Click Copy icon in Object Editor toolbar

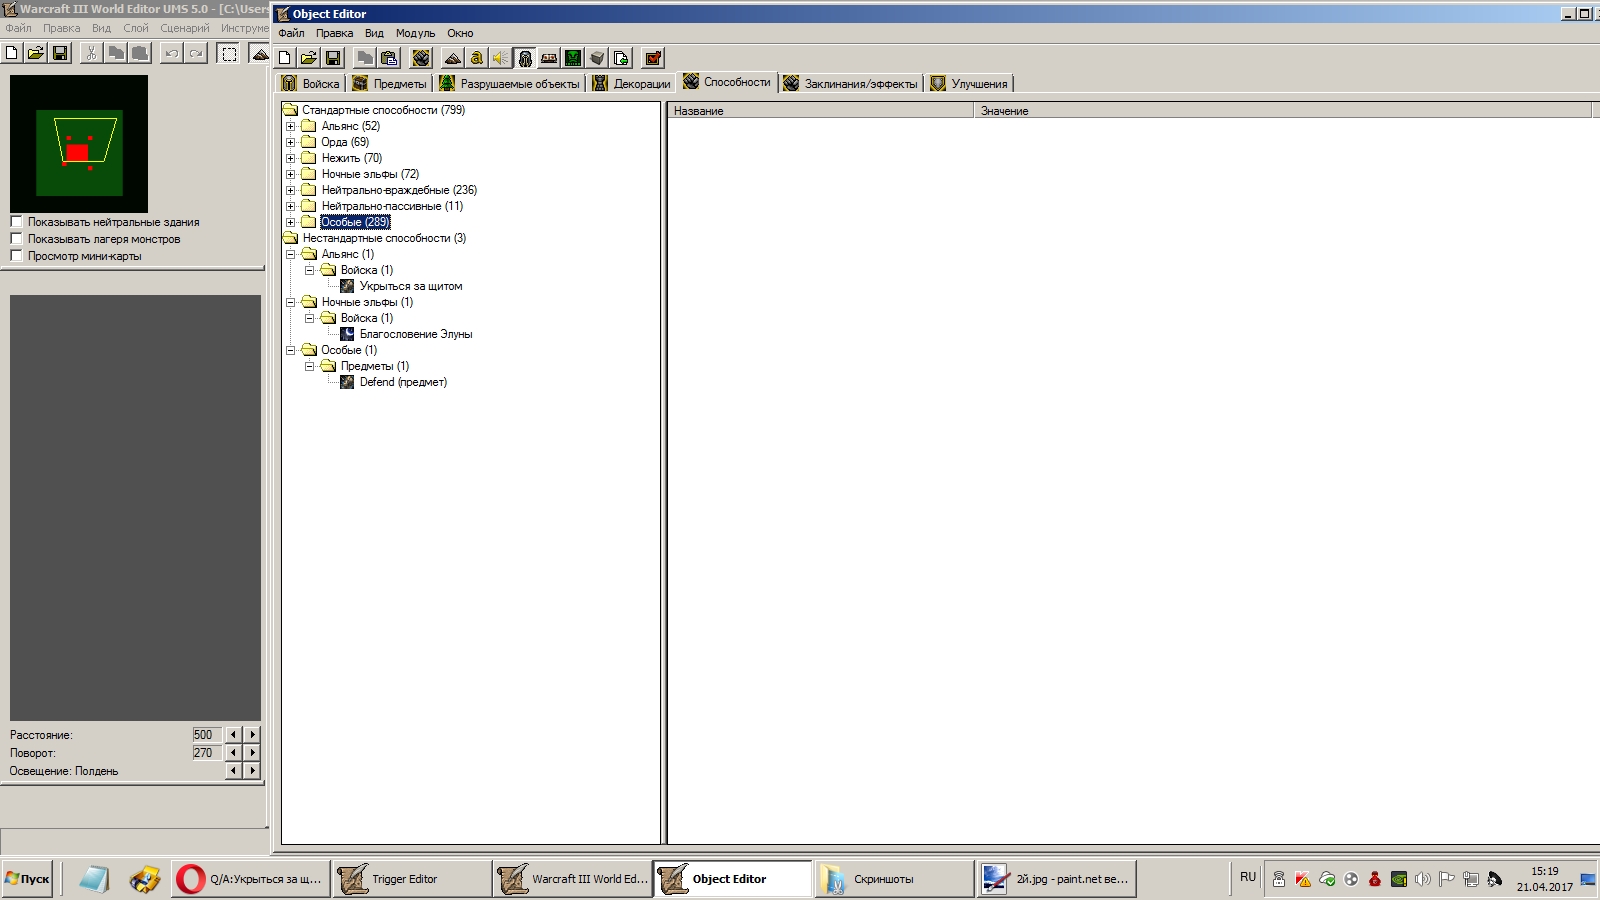(365, 58)
